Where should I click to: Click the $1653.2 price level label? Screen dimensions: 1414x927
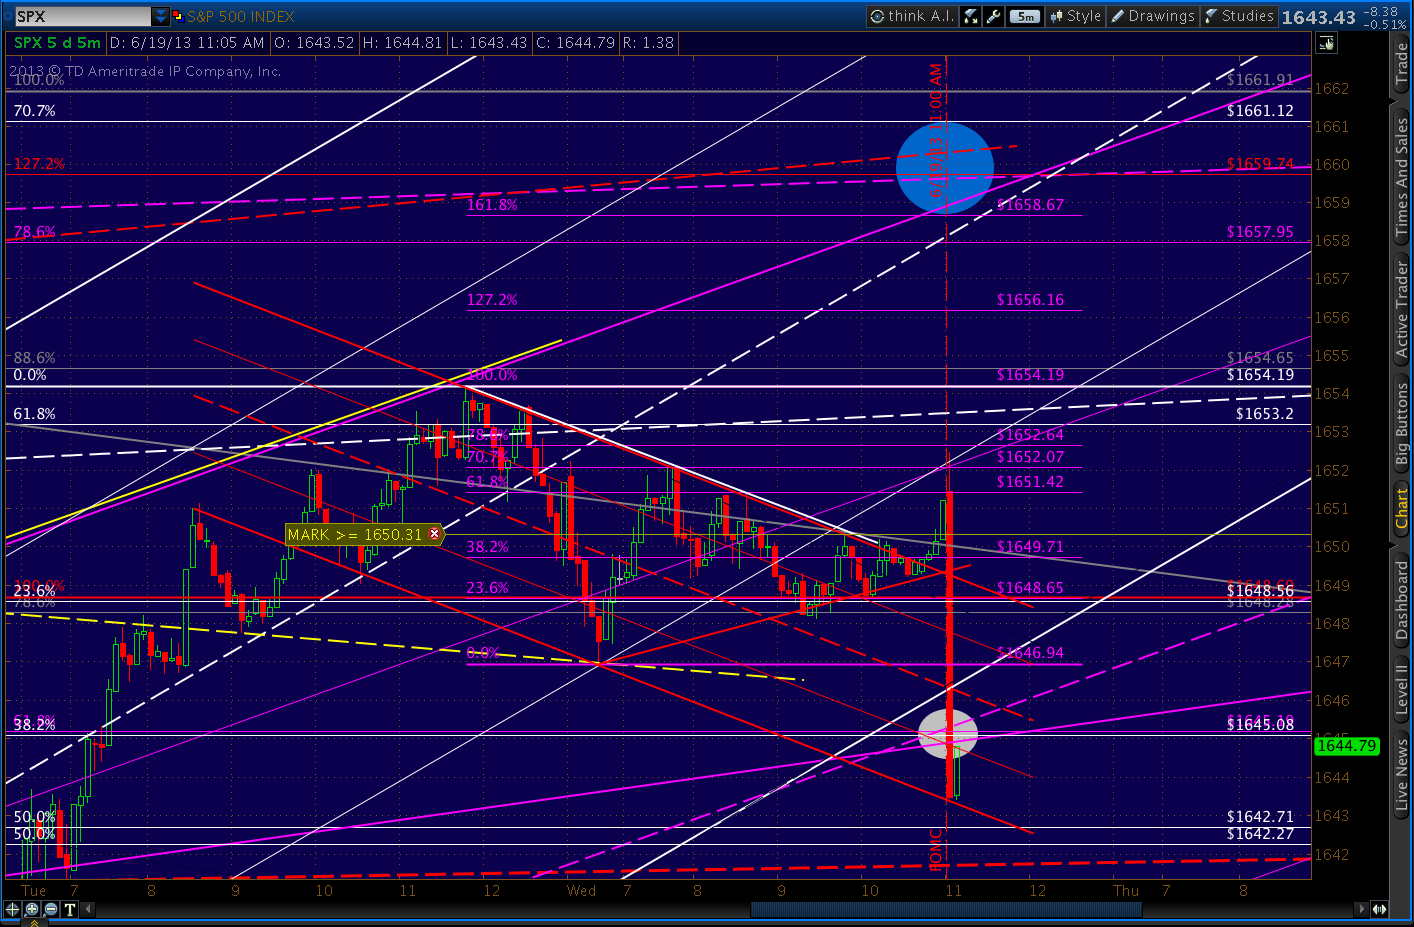coord(1264,414)
